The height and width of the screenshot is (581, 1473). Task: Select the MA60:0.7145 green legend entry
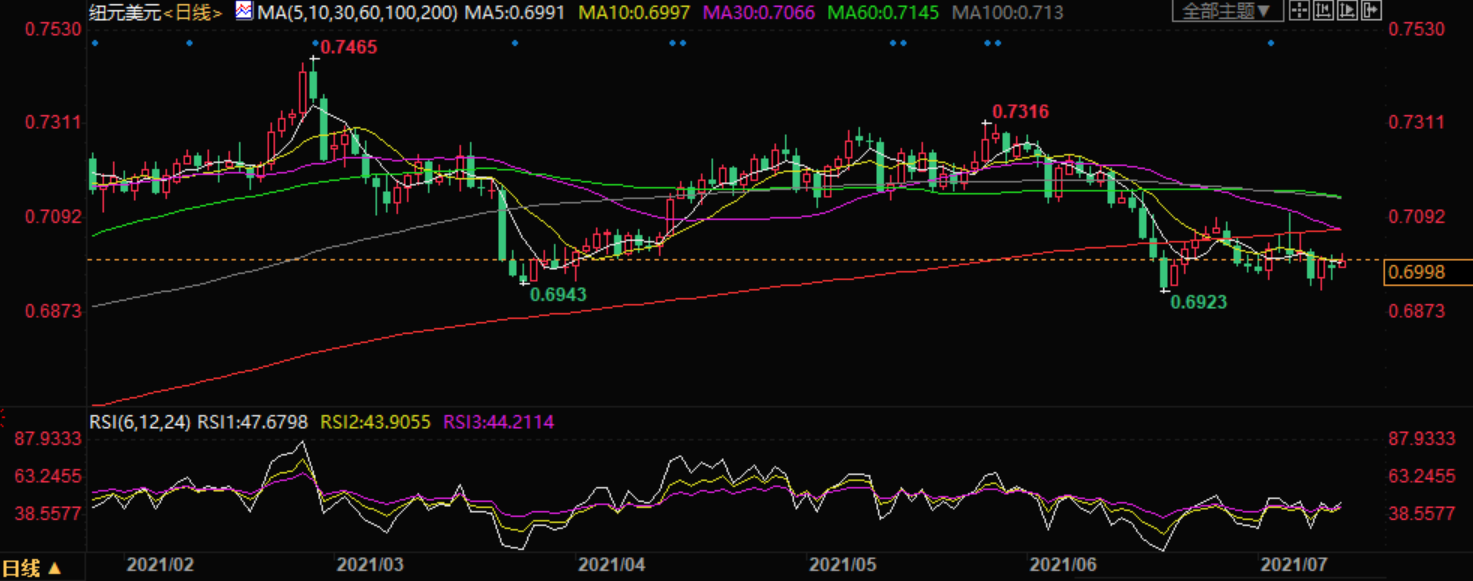(x=879, y=12)
